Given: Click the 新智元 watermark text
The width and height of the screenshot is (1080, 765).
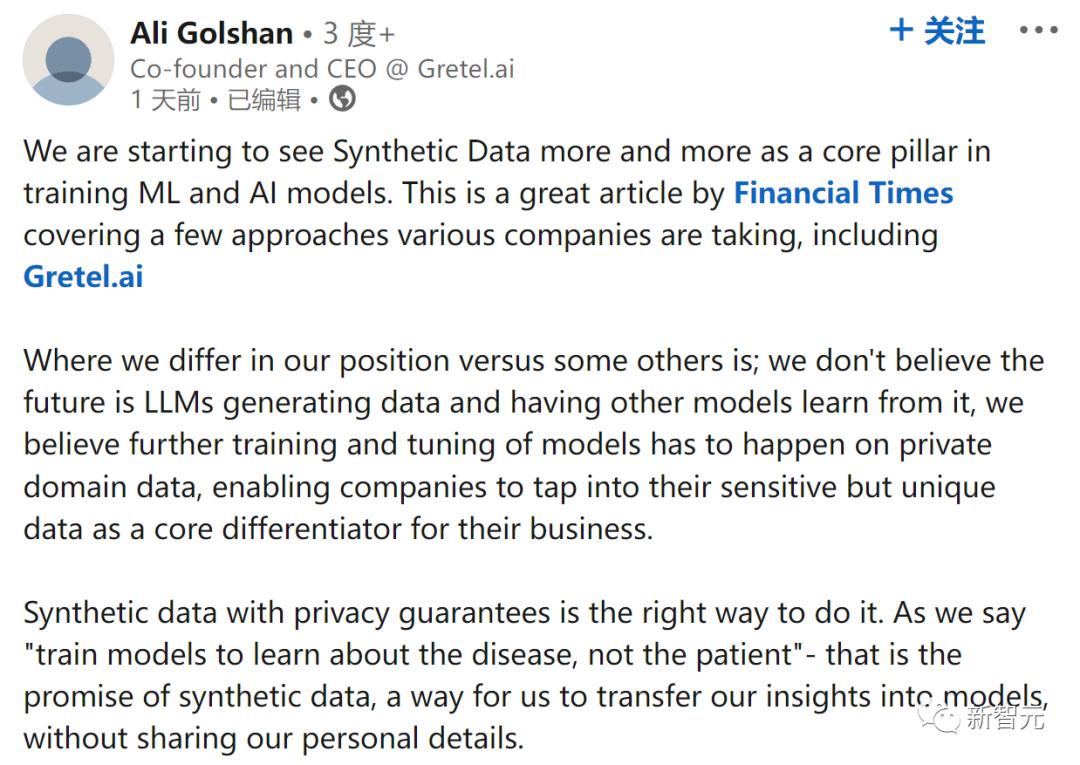Looking at the screenshot, I should click(x=1004, y=717).
